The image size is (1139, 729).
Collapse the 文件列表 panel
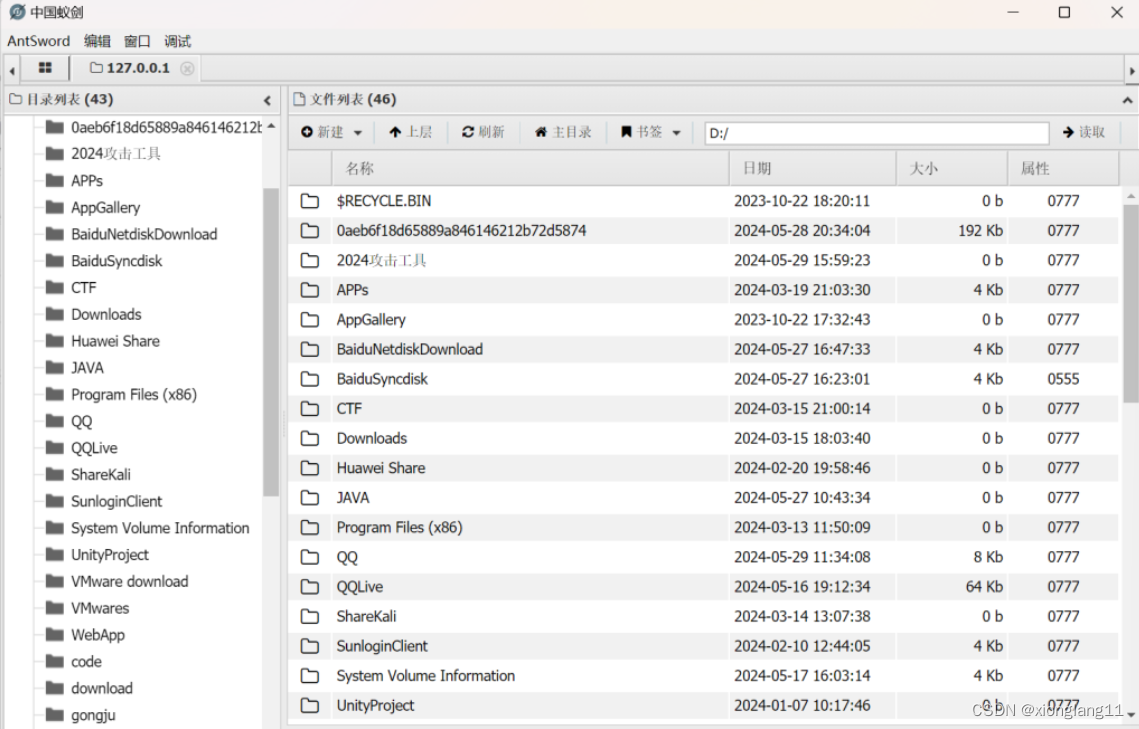point(1127,100)
